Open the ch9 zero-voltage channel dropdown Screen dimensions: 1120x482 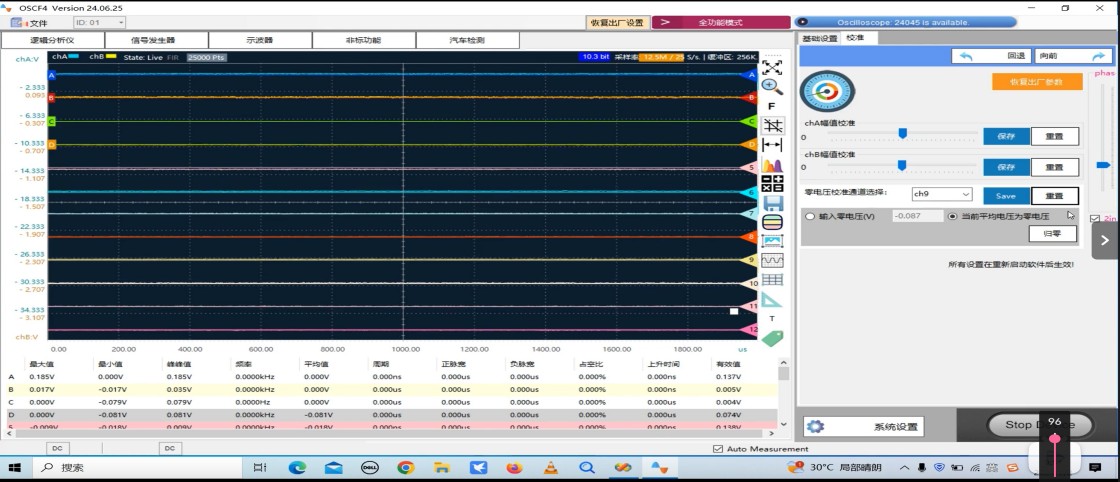click(x=941, y=194)
